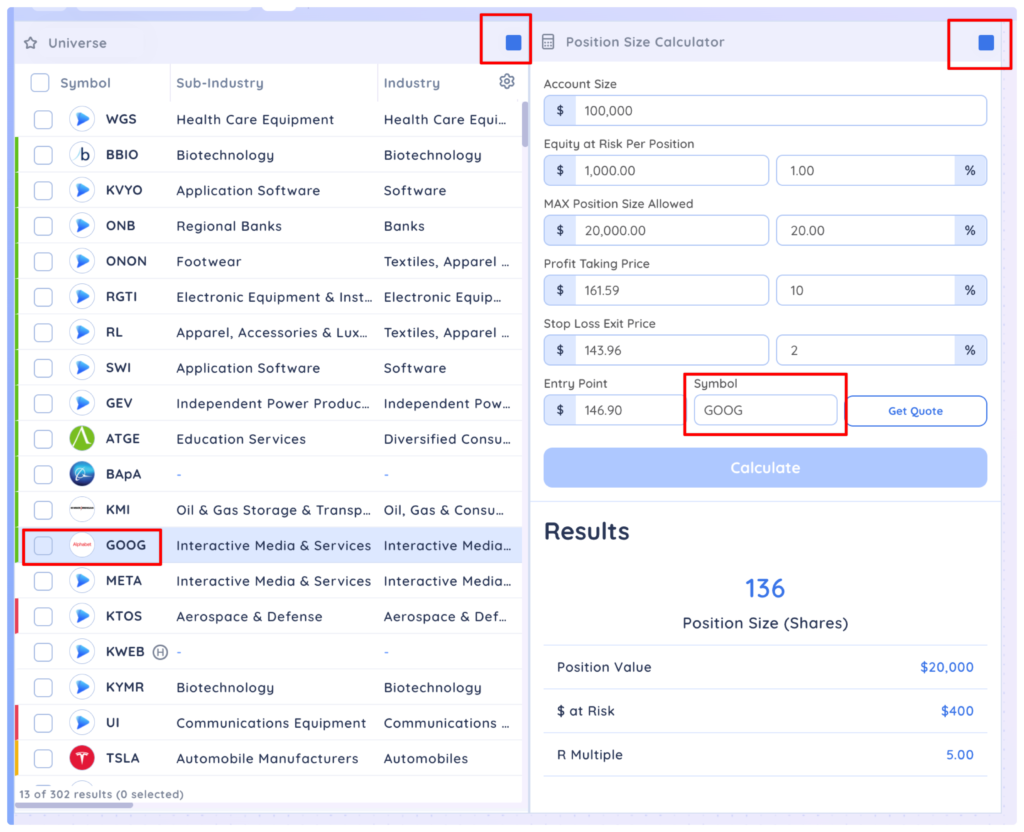Click the Stop Loss Exit Price dollar field
Image resolution: width=1024 pixels, height=832 pixels.
656,350
